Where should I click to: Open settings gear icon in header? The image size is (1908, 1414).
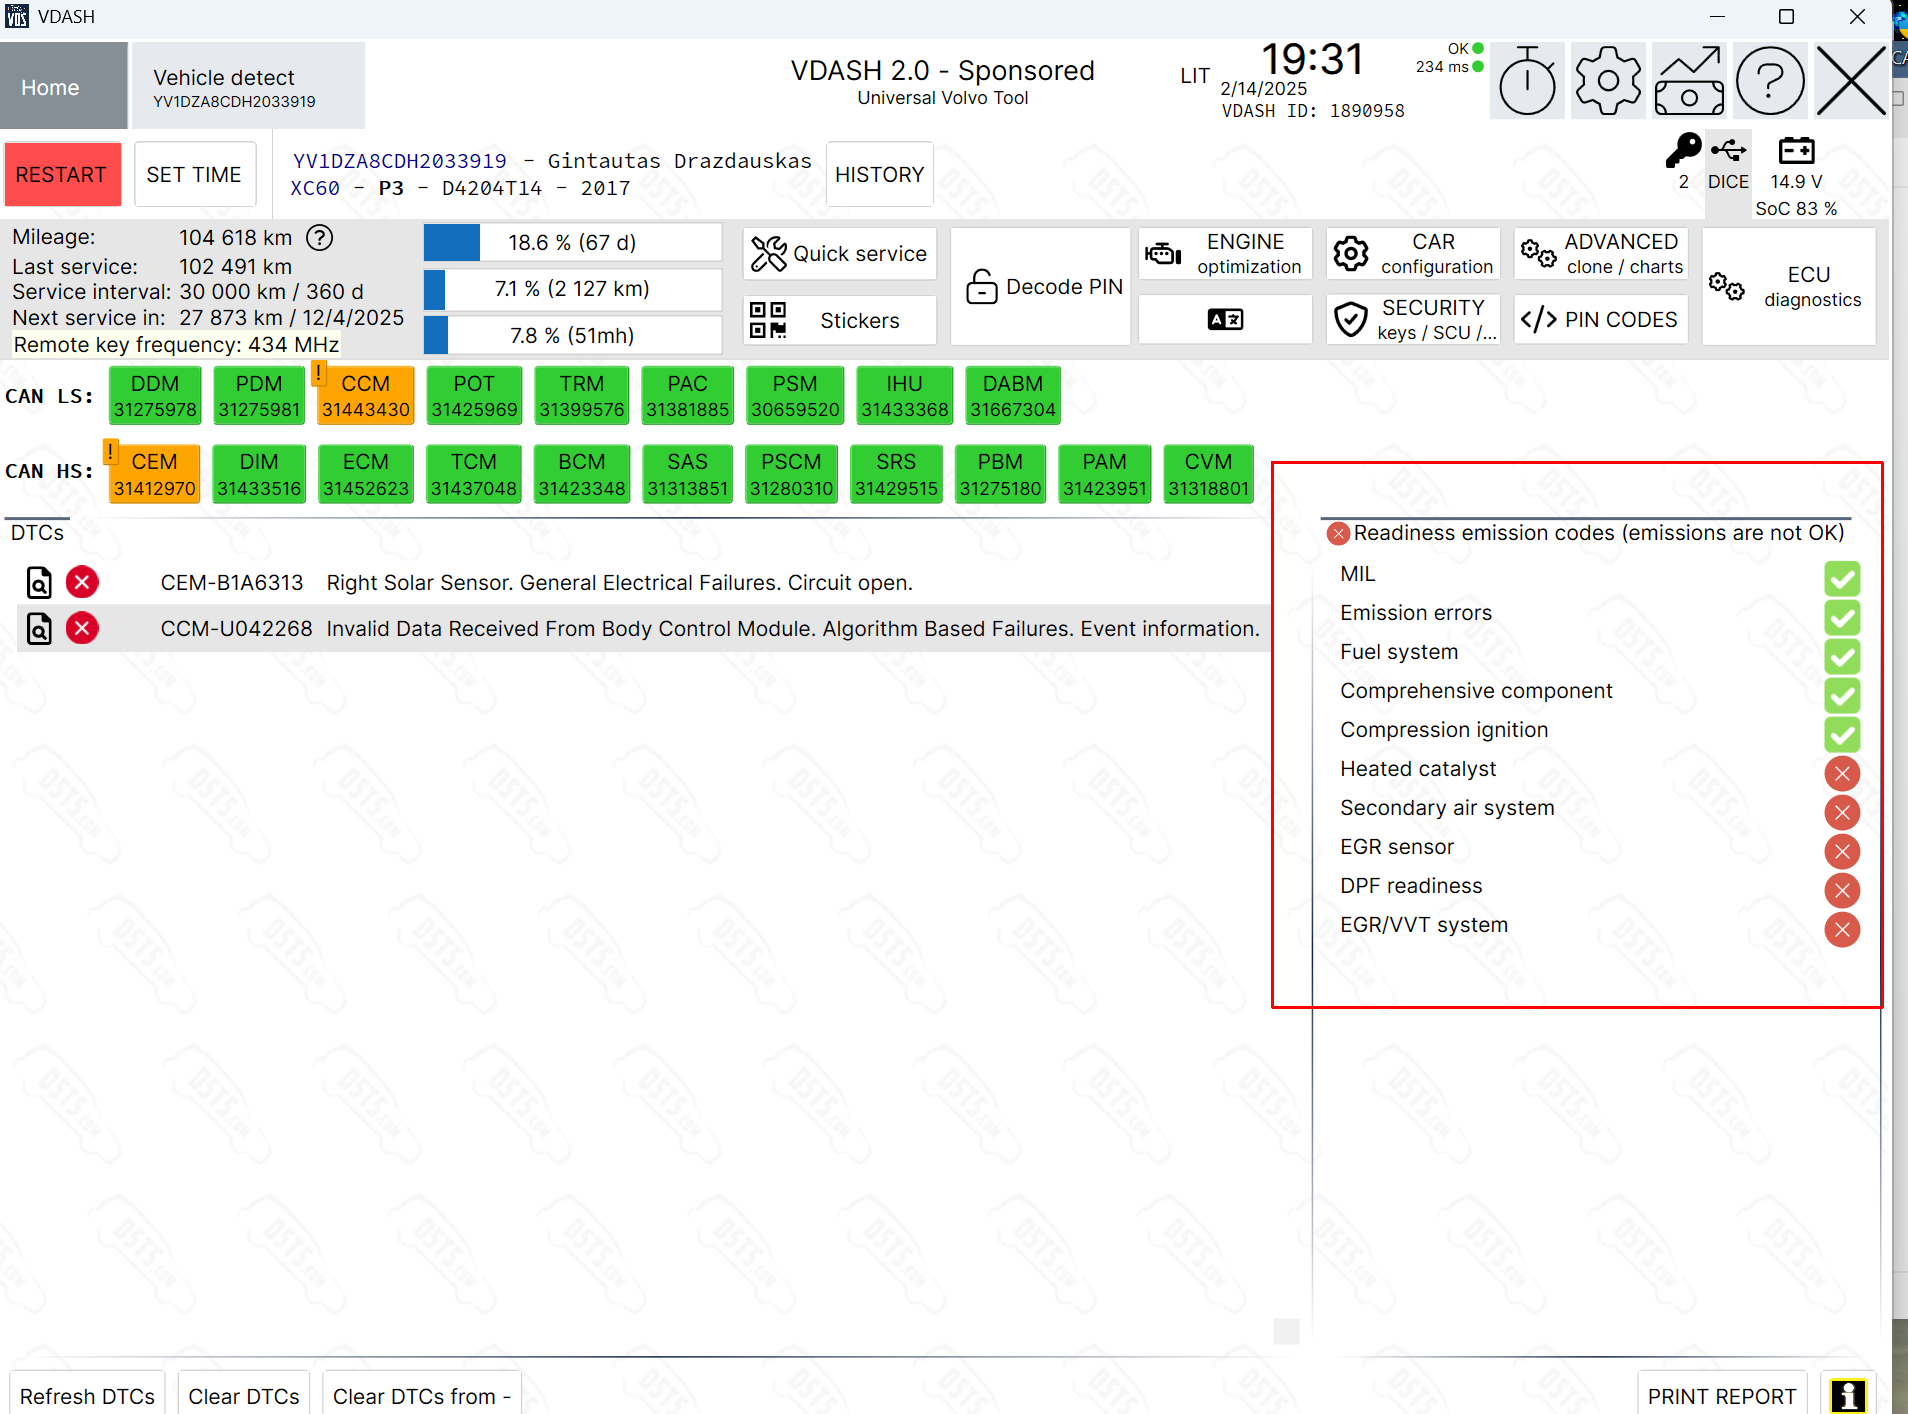pyautogui.click(x=1608, y=81)
